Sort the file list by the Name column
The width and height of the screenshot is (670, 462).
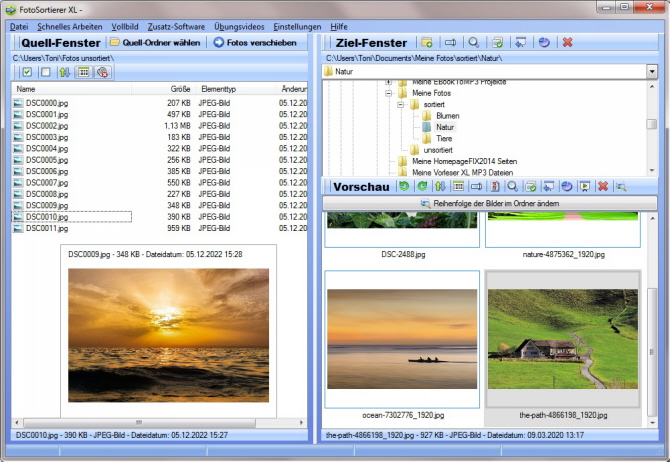click(72, 89)
